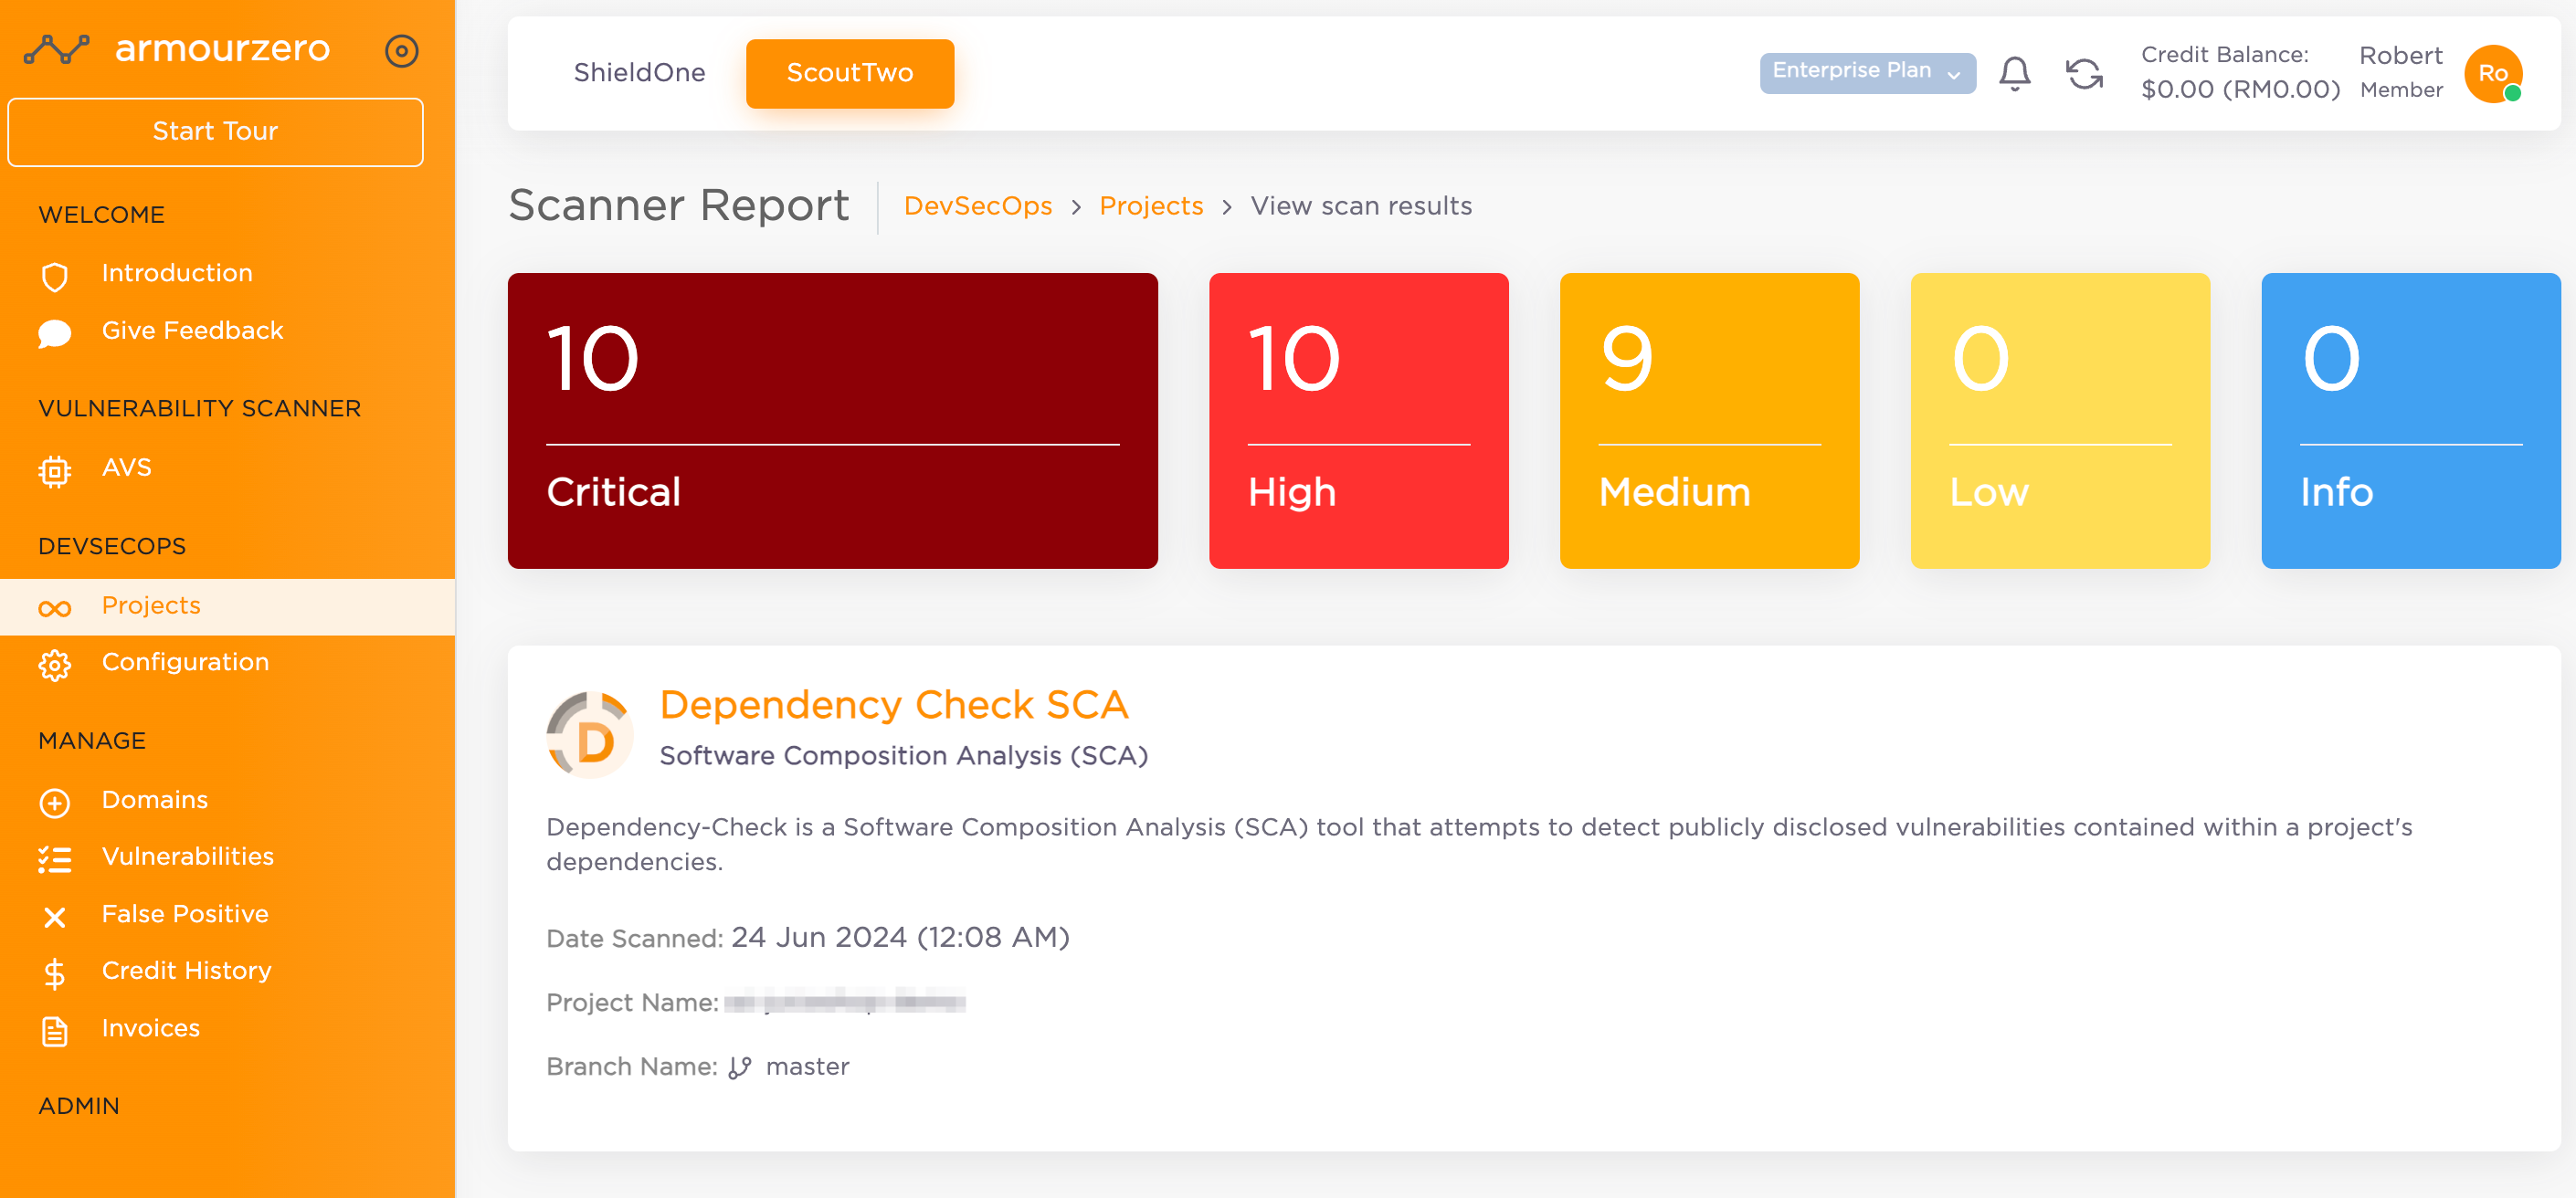Click the Introduction shield icon
Screen dimensions: 2576x1198
point(55,276)
